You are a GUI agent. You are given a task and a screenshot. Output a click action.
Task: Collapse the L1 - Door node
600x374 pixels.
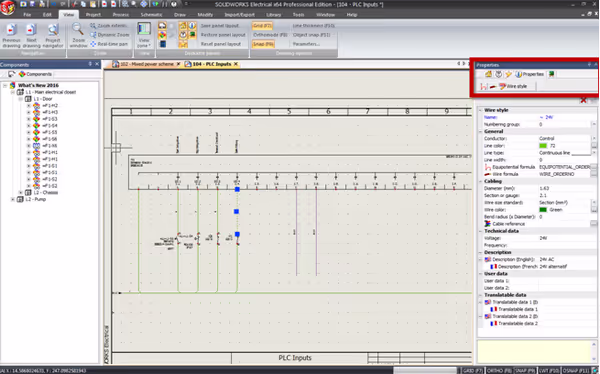[21, 99]
